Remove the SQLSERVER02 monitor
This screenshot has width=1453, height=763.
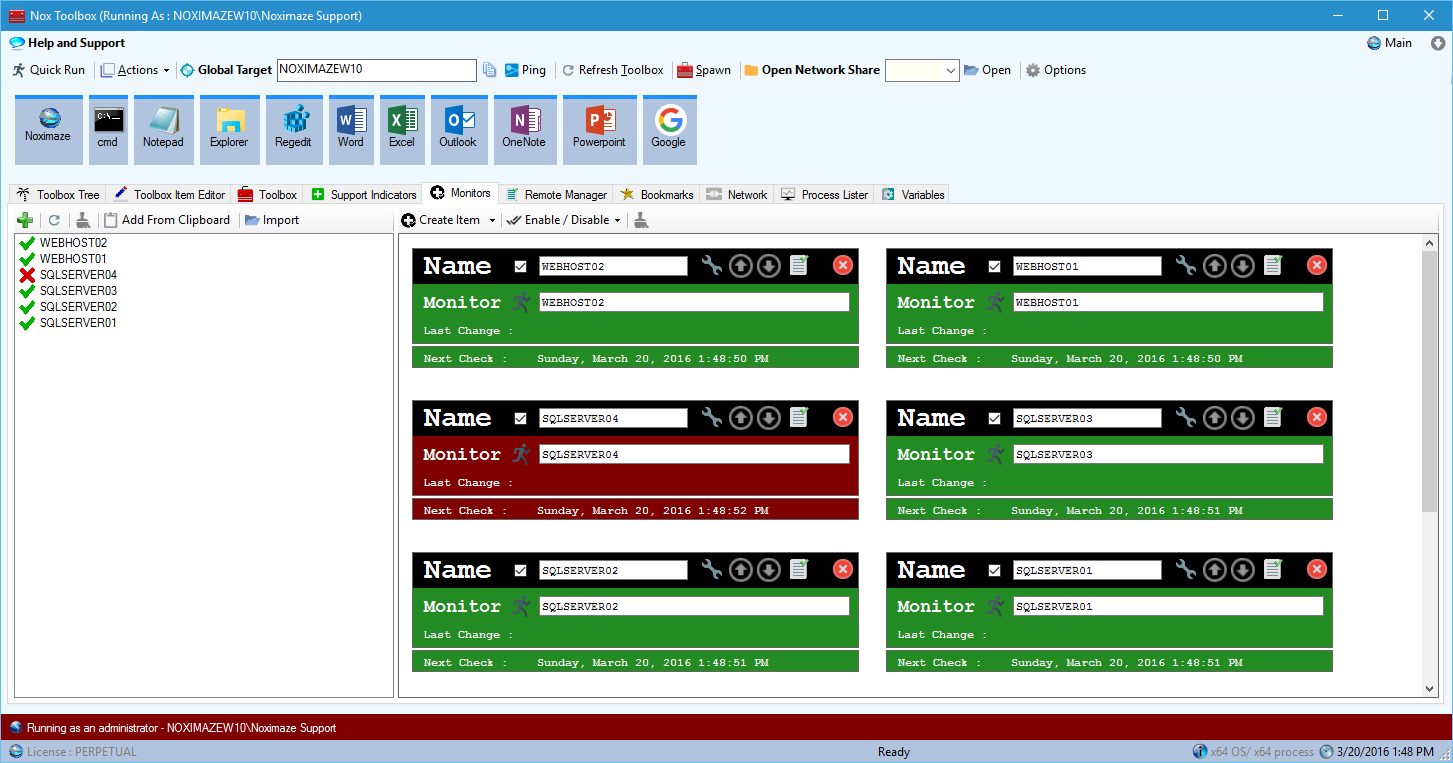[842, 569]
